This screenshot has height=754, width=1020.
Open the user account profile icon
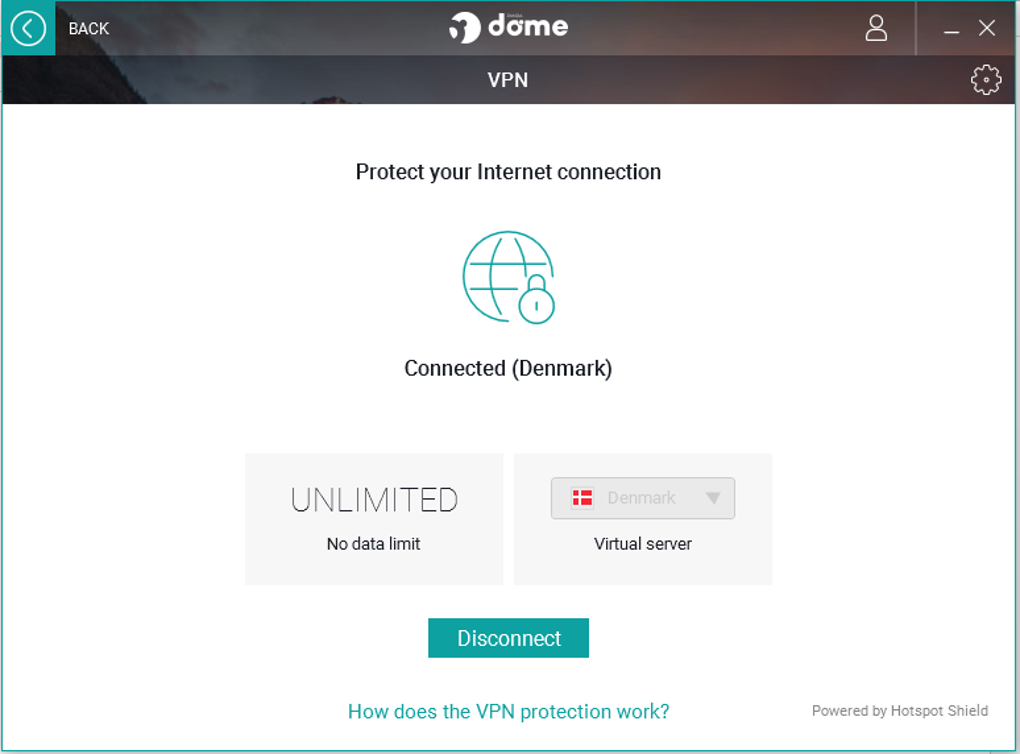click(876, 28)
